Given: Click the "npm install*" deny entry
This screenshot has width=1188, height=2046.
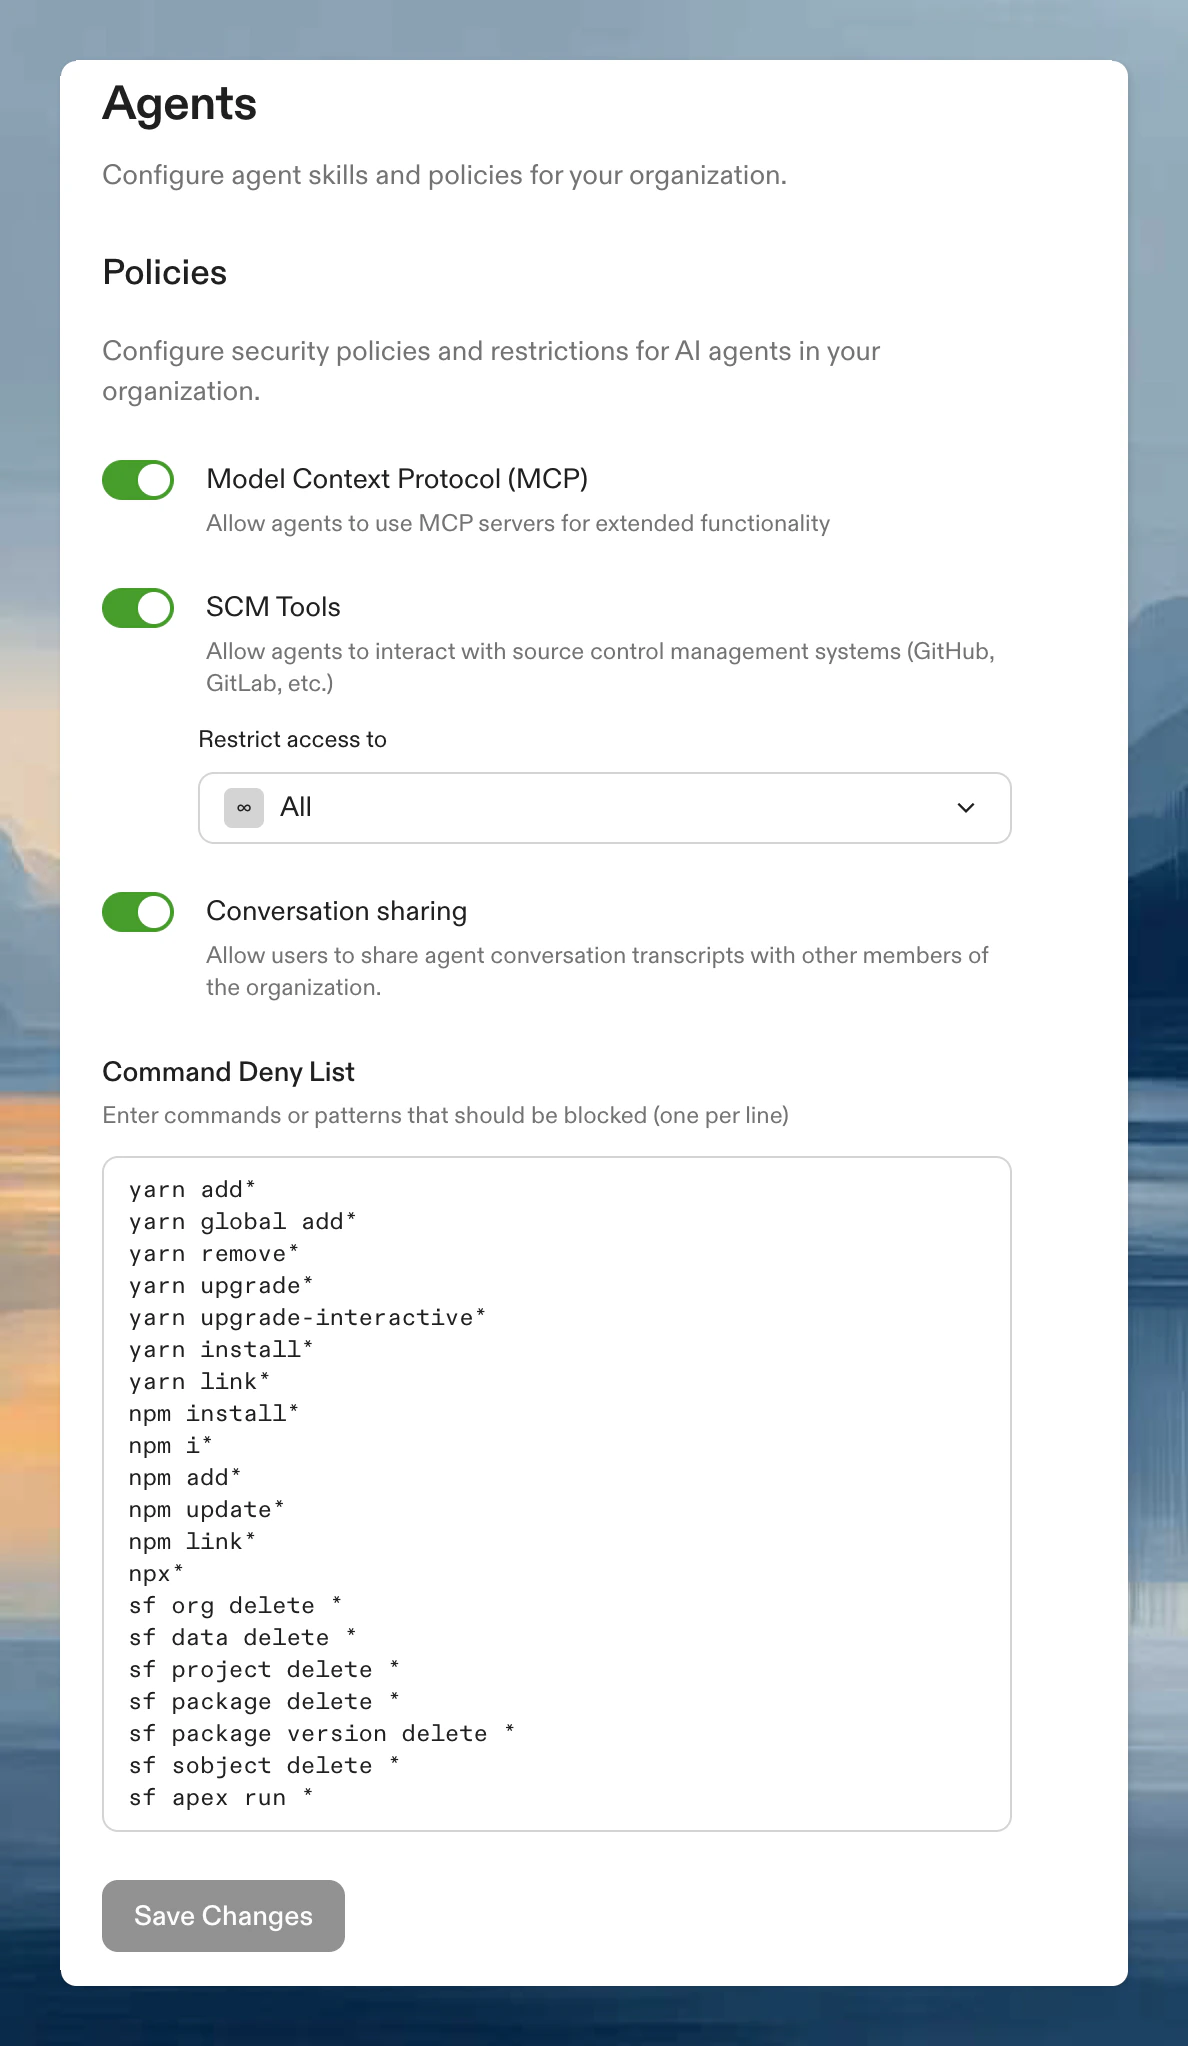Looking at the screenshot, I should [213, 1413].
